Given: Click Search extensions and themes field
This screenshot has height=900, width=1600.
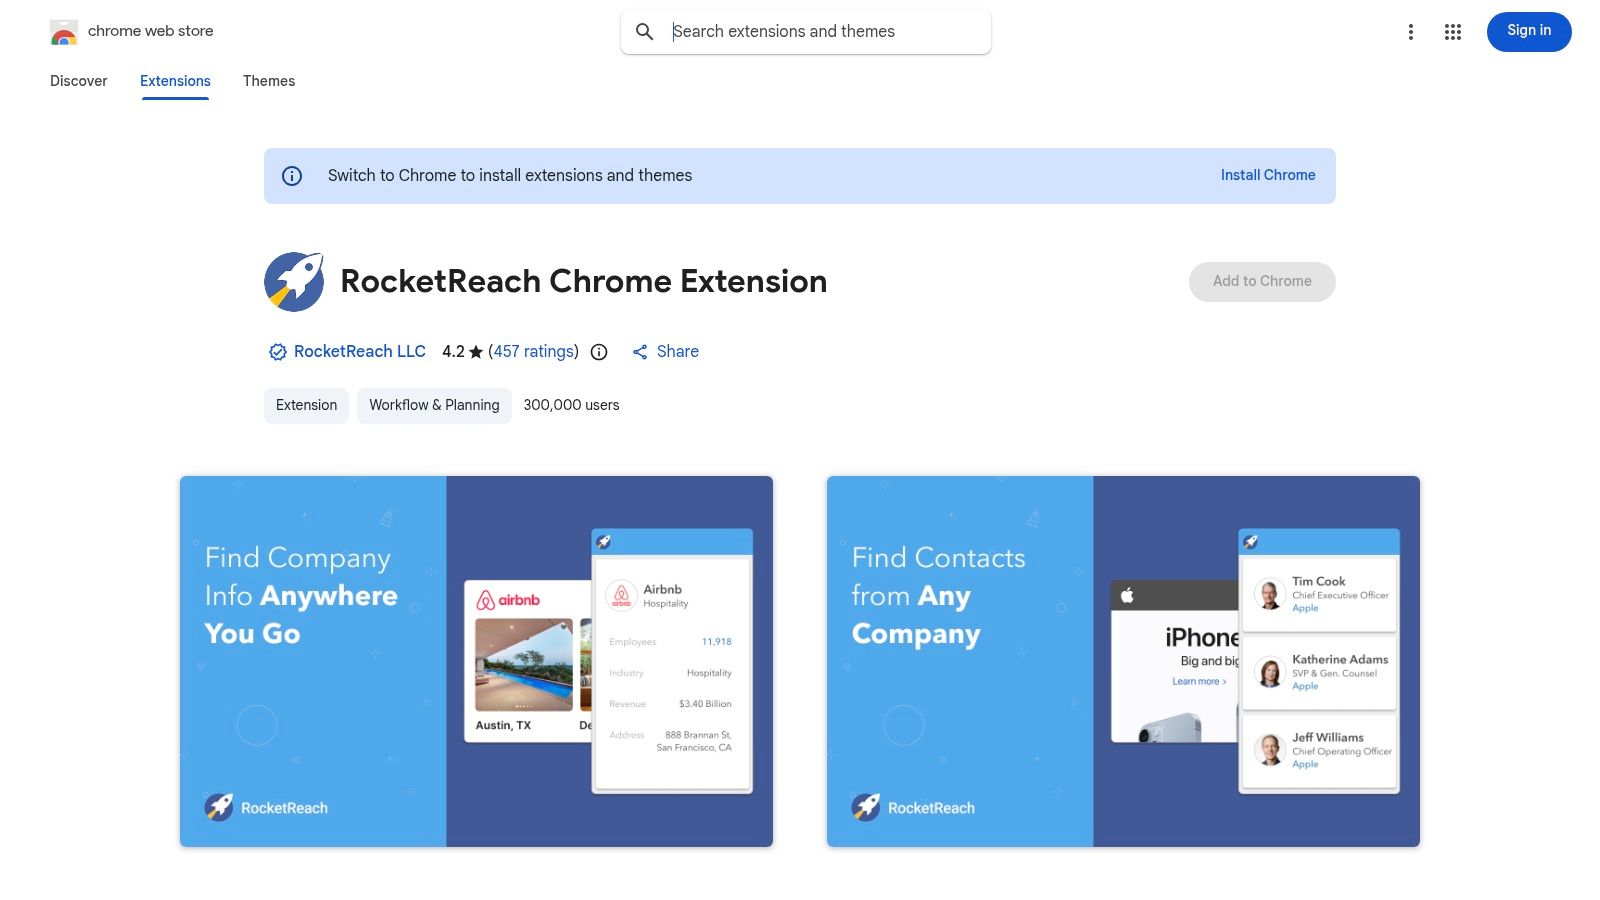Looking at the screenshot, I should [x=806, y=32].
